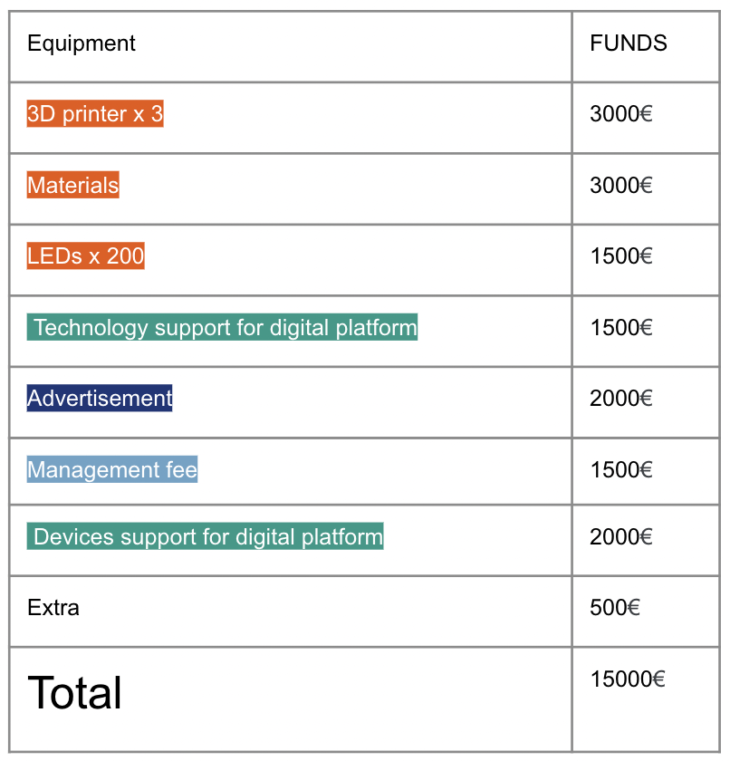This screenshot has width=730, height=761.
Task: Select the orange Materials label
Action: click(73, 185)
